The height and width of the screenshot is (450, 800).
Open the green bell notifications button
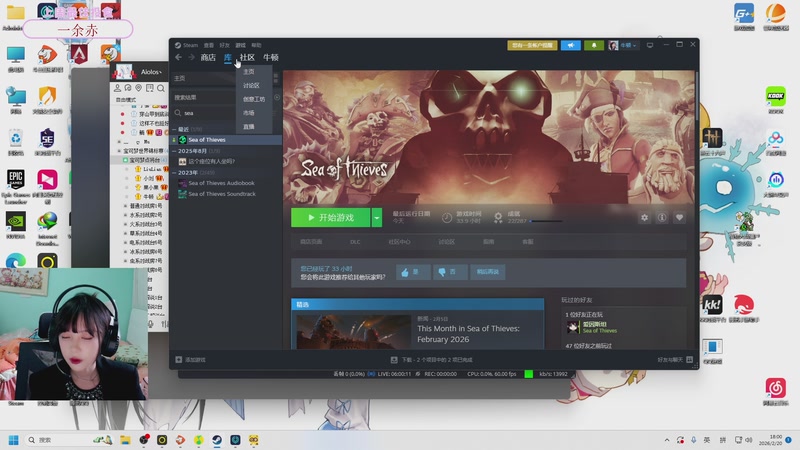[593, 45]
